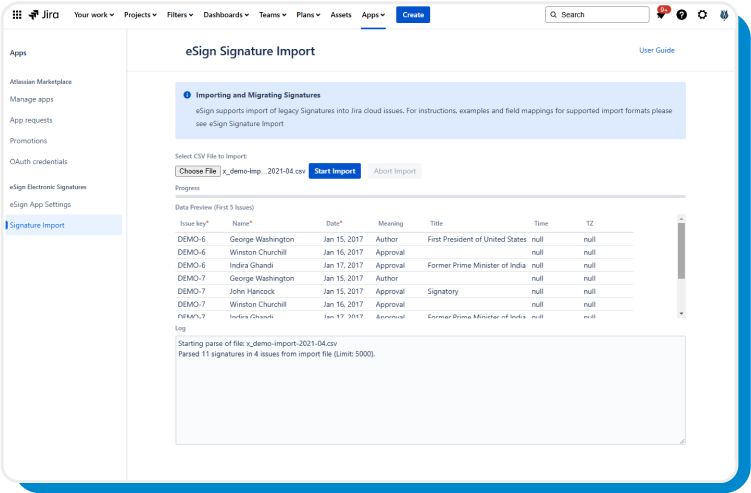This screenshot has height=493, width=751.
Task: Expand the Filters menu
Action: [x=180, y=15]
